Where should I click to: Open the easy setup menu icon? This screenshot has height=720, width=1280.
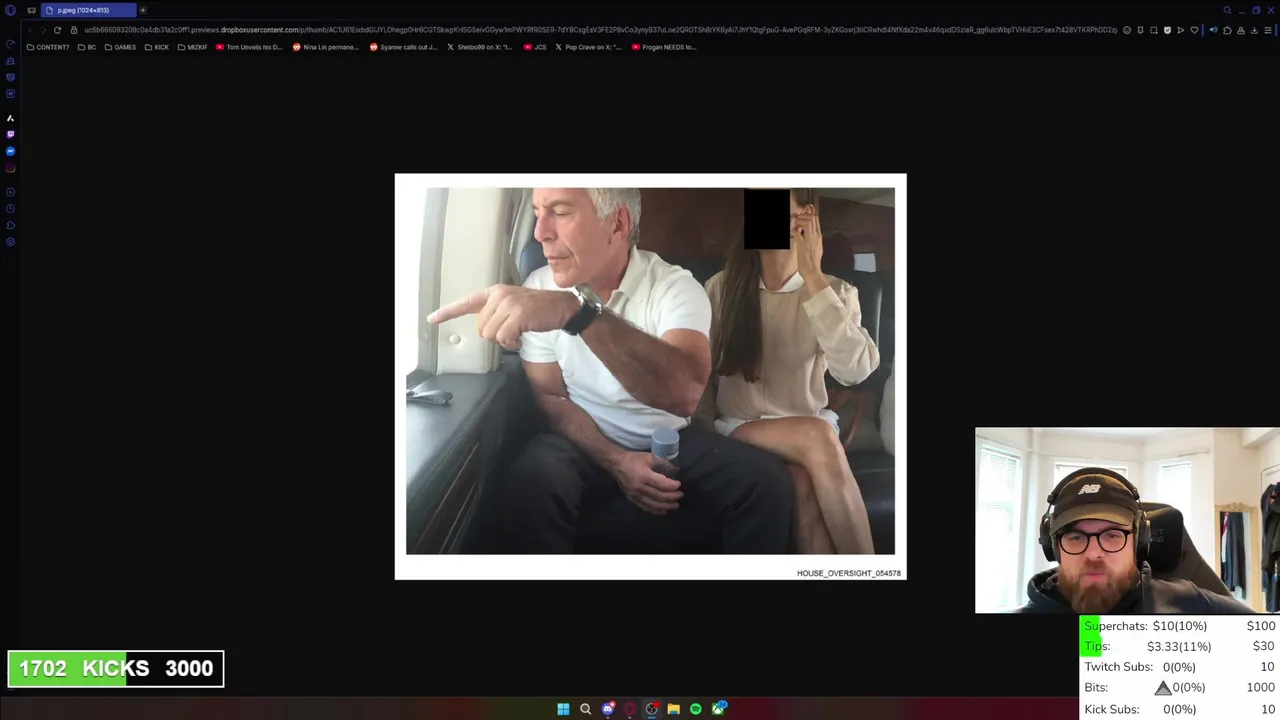[1267, 30]
